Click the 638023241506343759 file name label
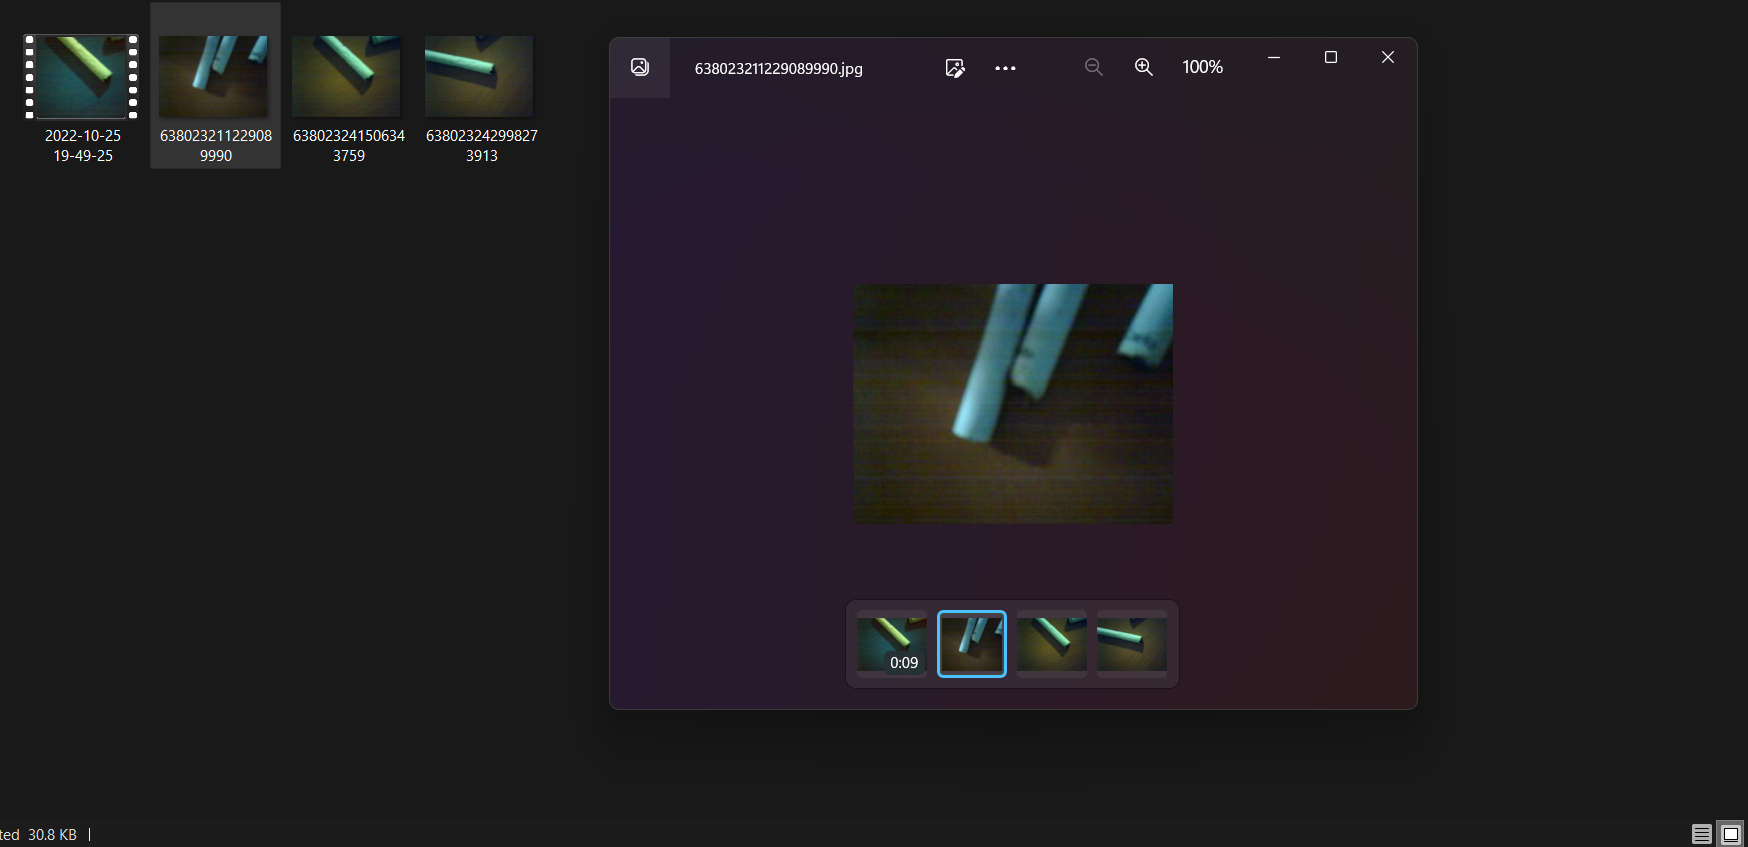1748x847 pixels. click(348, 145)
